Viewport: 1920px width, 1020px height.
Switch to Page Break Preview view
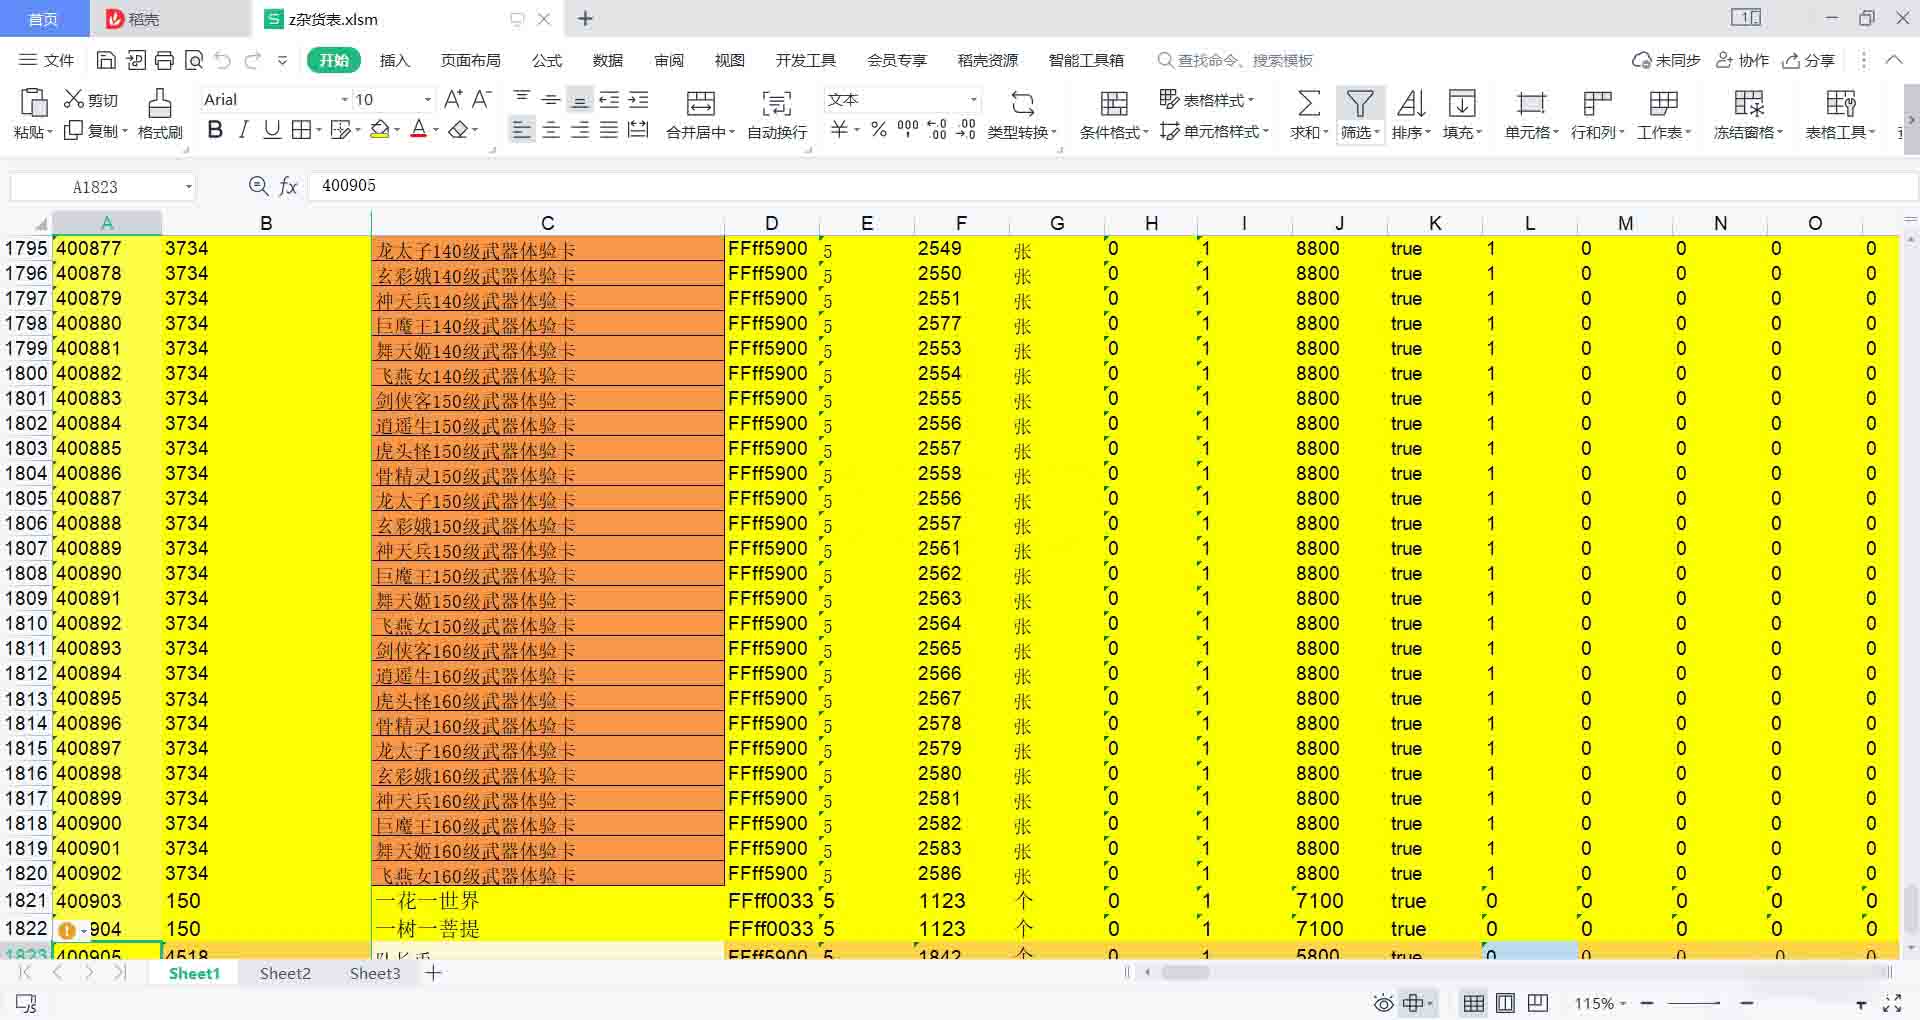[1538, 1003]
